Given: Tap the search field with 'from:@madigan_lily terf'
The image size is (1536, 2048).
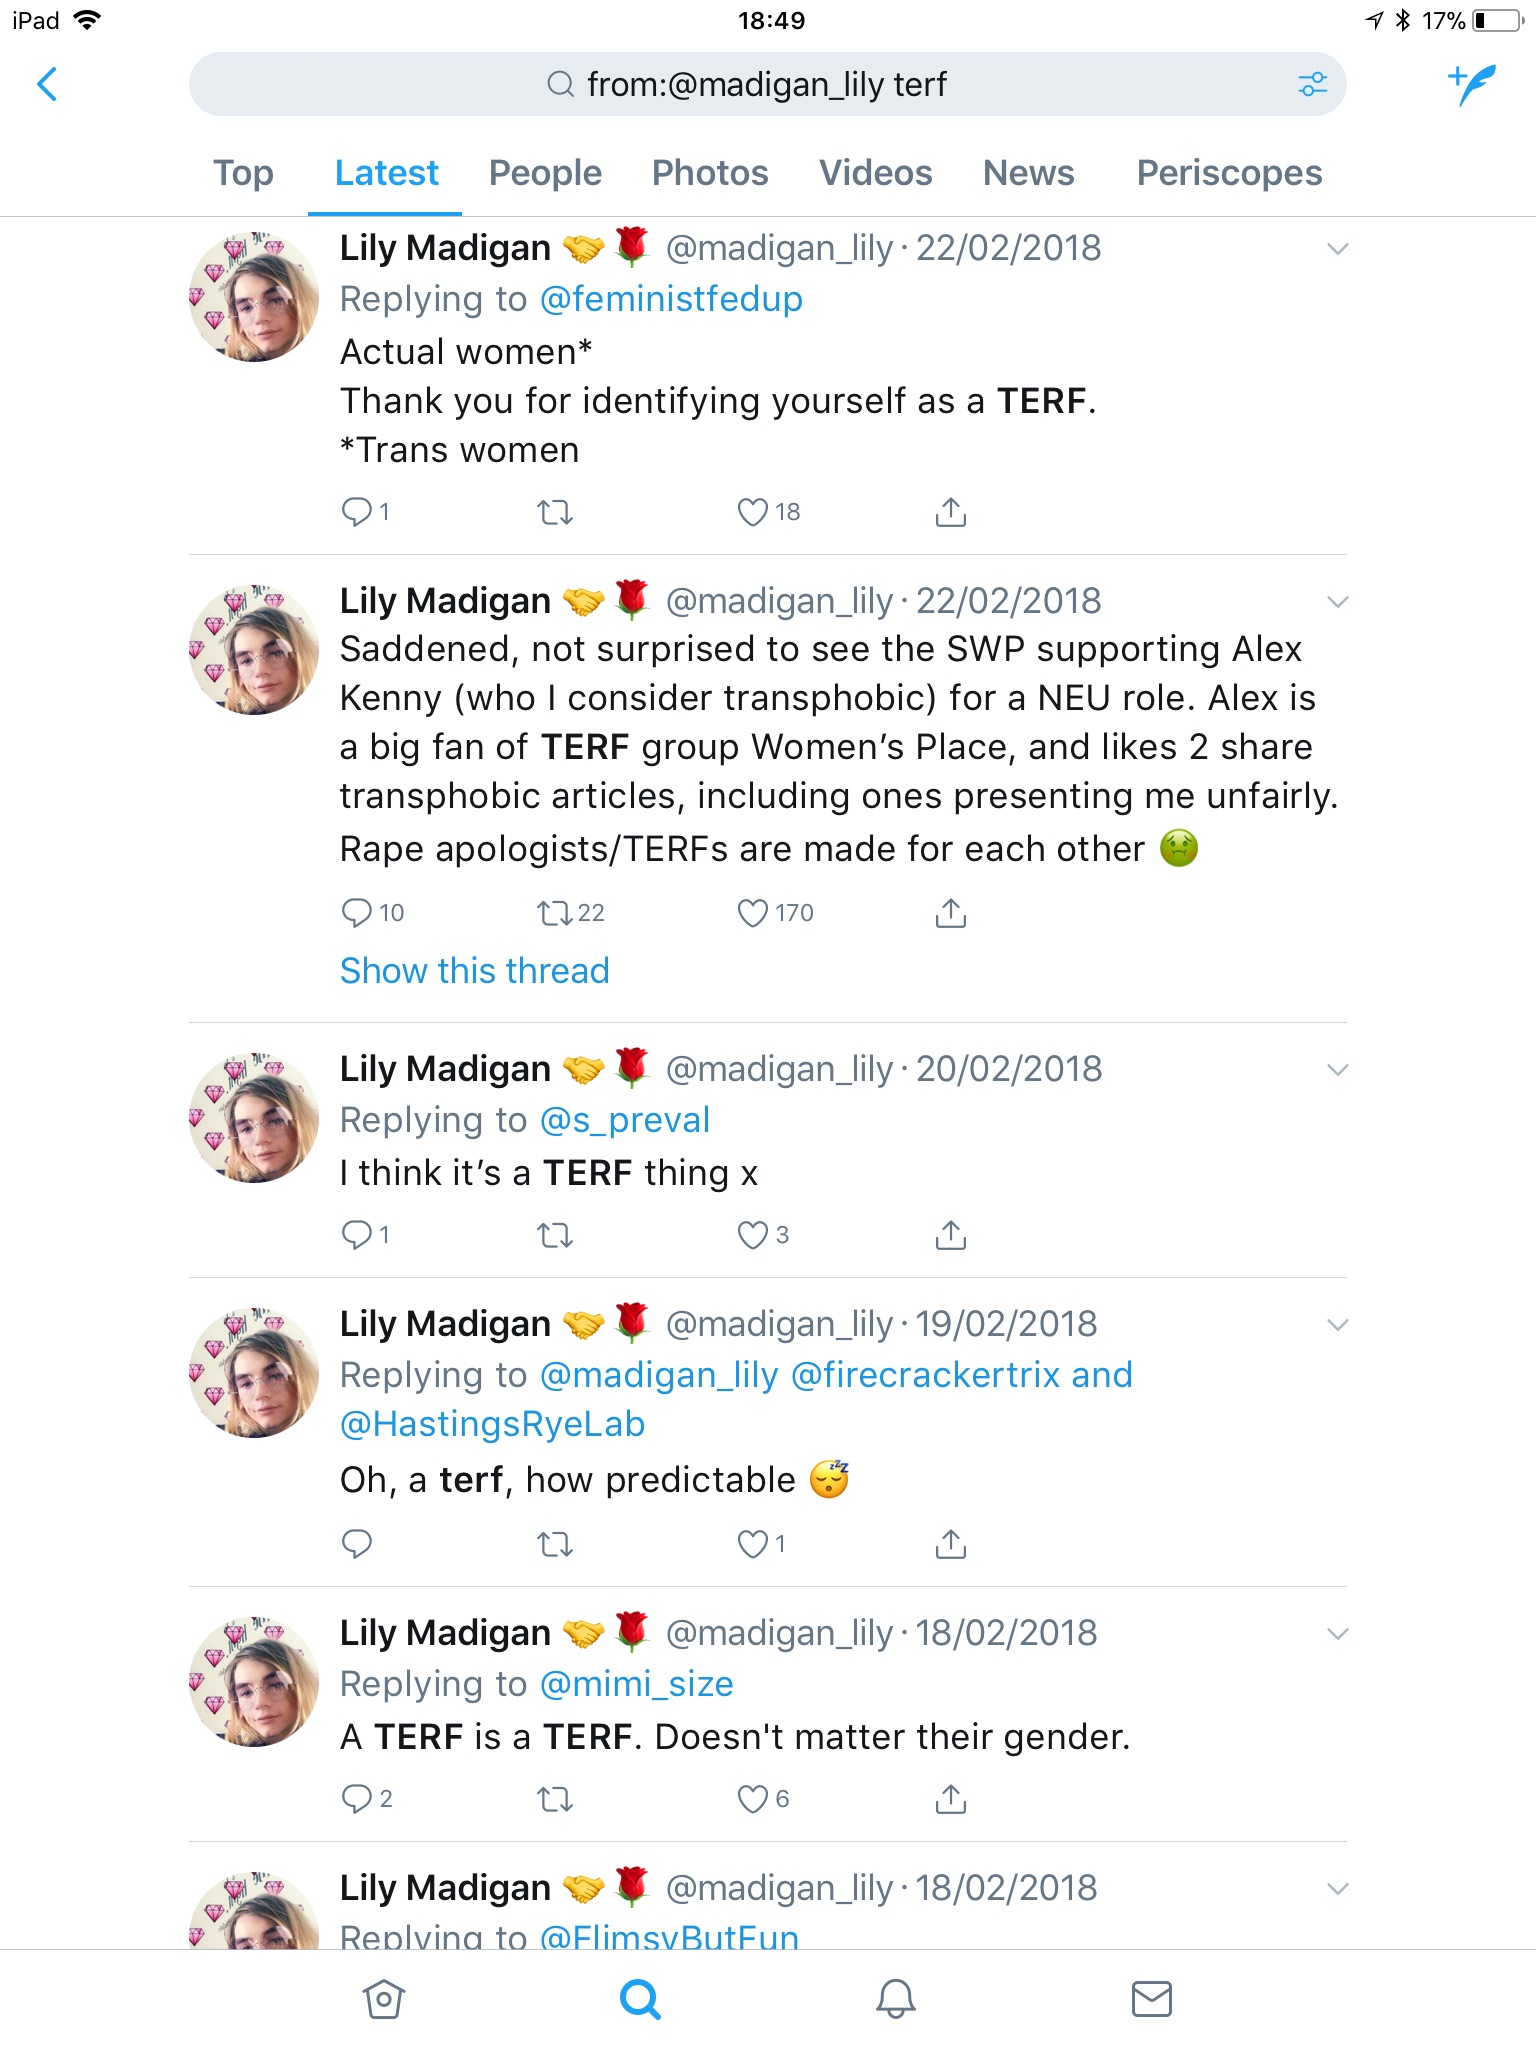Looking at the screenshot, I should tap(766, 85).
